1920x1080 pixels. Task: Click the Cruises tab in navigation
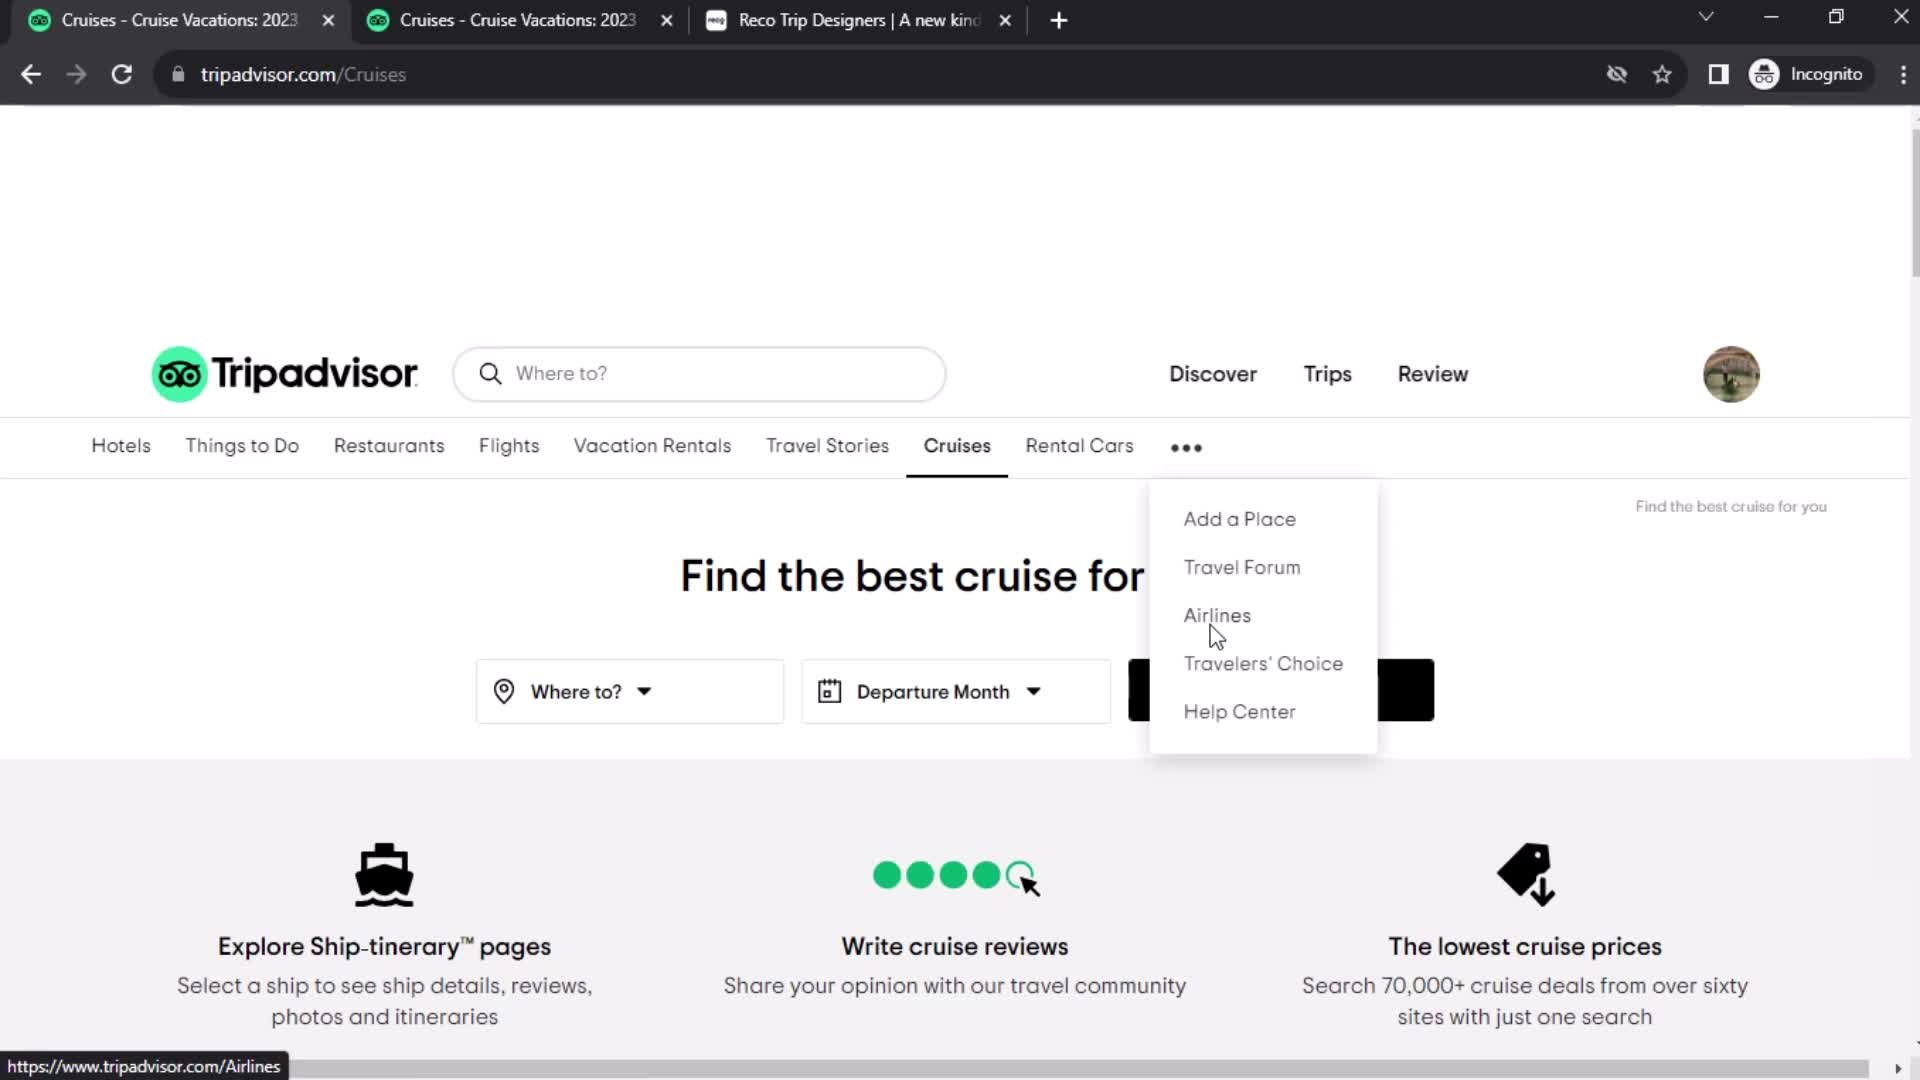tap(956, 444)
